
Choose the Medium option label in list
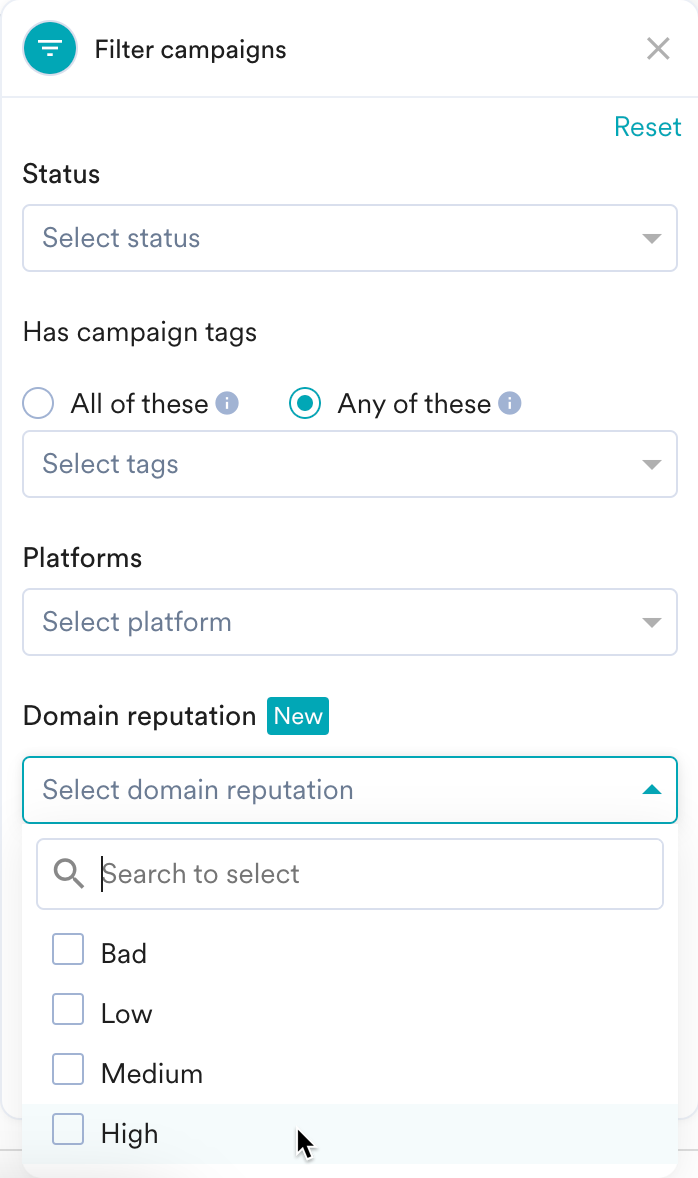click(x=152, y=1074)
